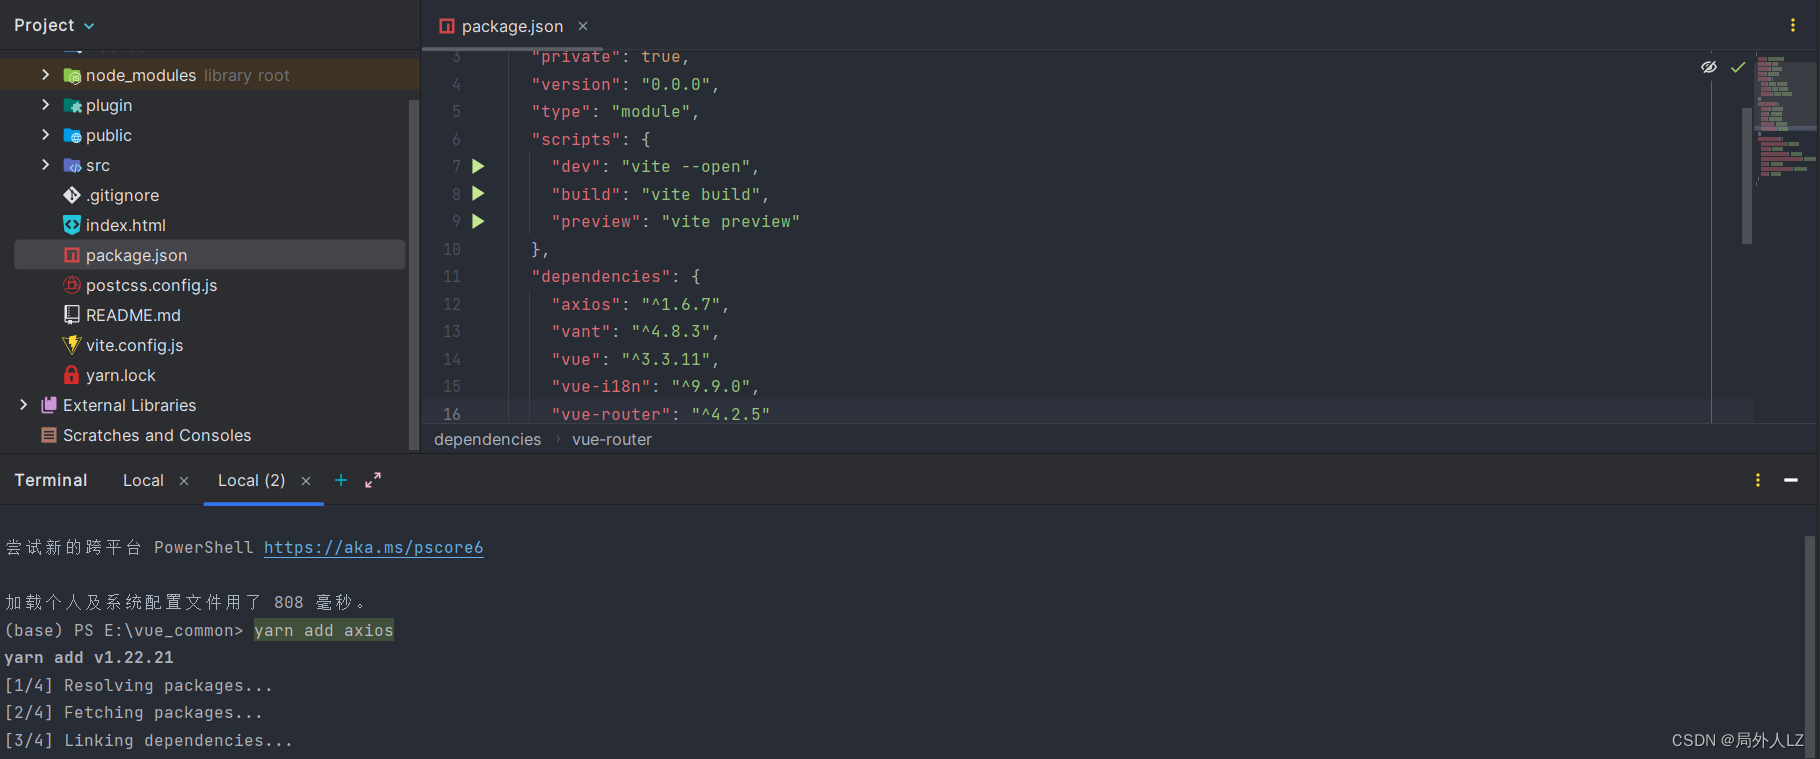This screenshot has width=1820, height=759.
Task: Close the Local (2) terminal tab
Action: (306, 481)
